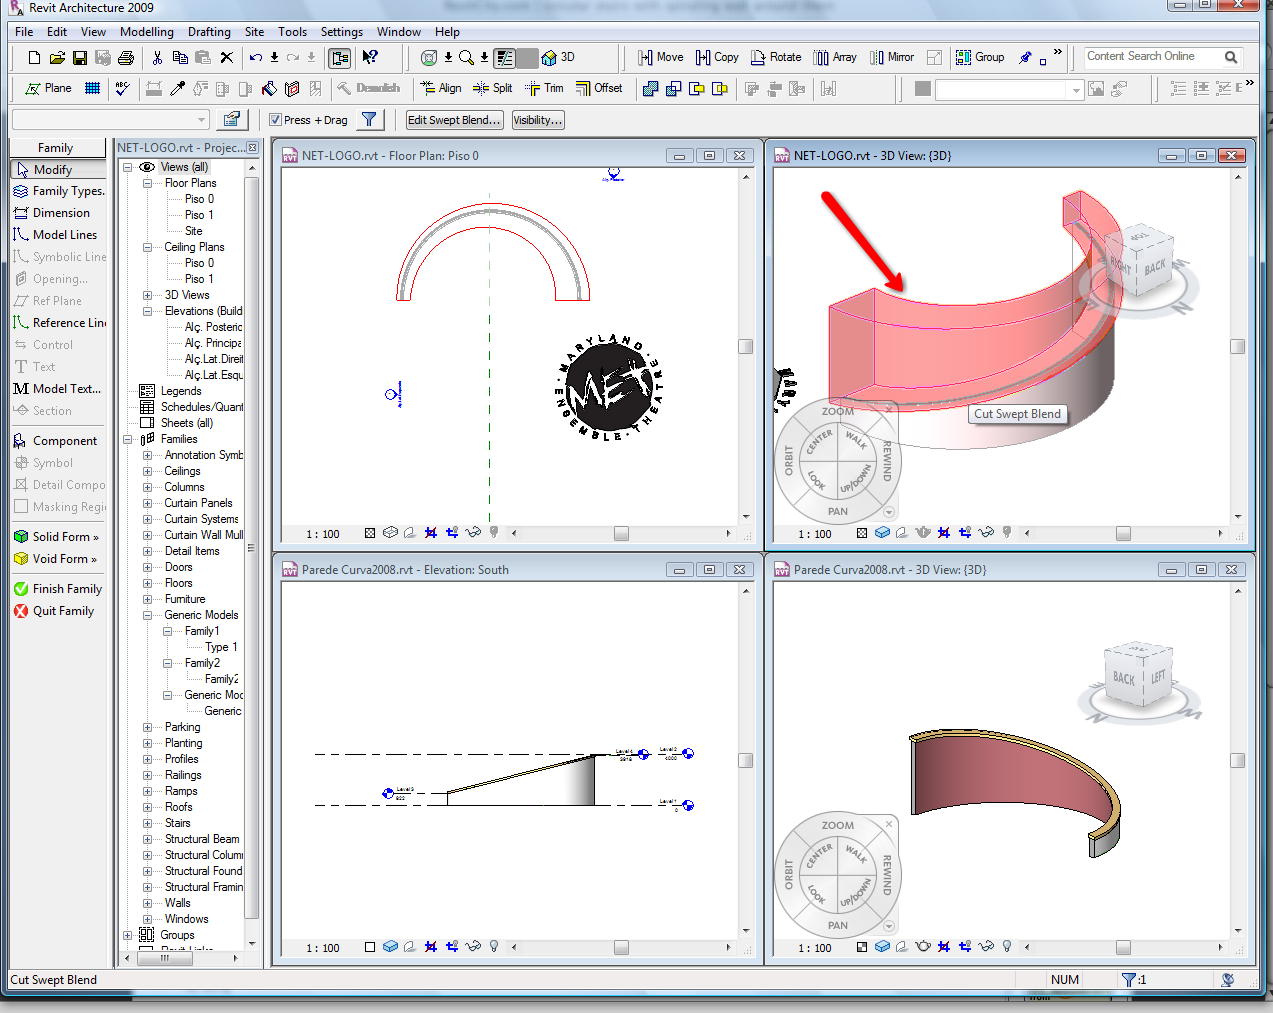Viewport: 1273px width, 1013px height.
Task: Select the Rotate tool
Action: 776,57
